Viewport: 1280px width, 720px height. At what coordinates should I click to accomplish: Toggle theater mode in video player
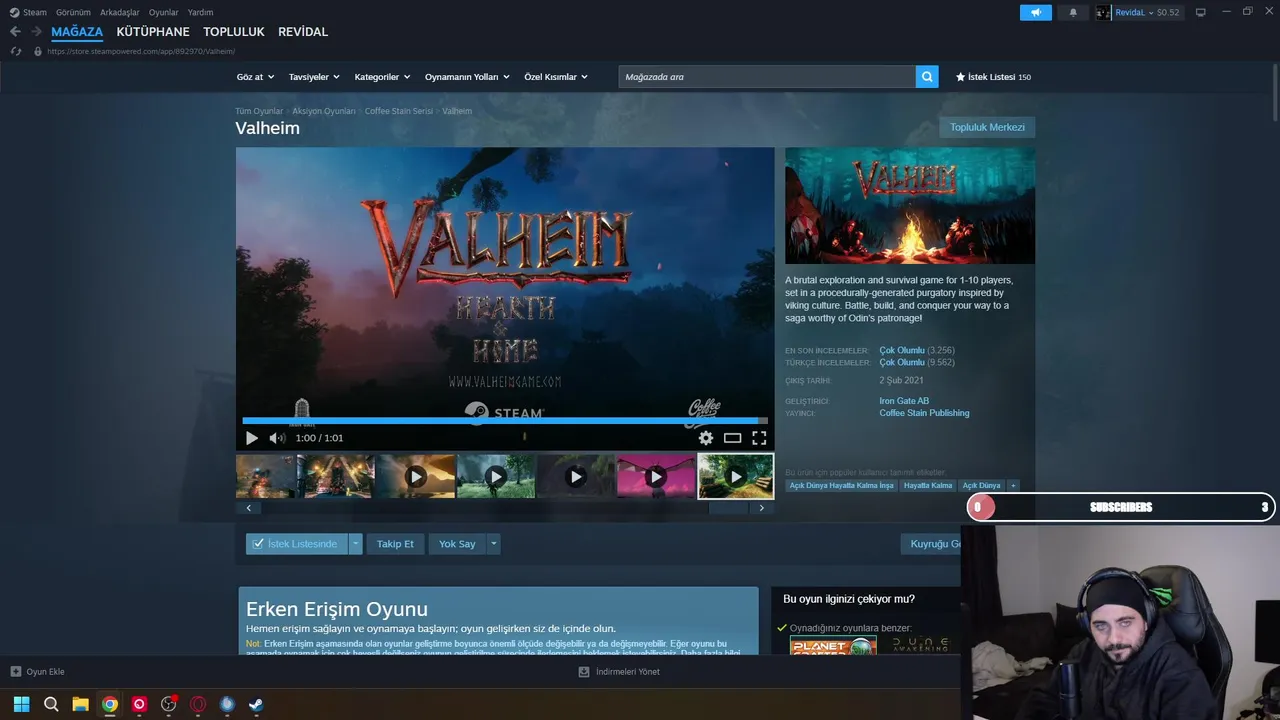point(732,438)
